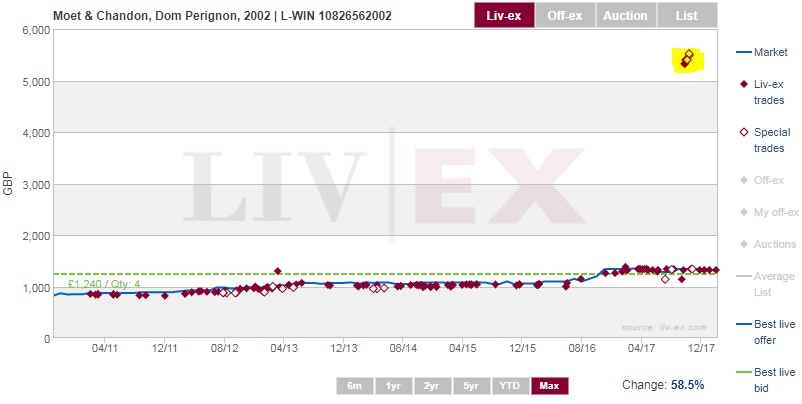Toggle Best live offer legend entry
The image size is (802, 404).
tap(766, 332)
